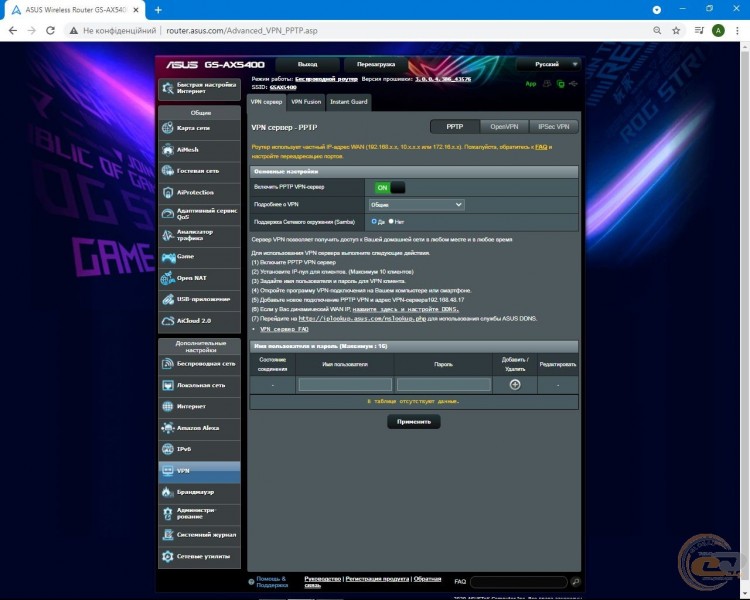750x600 pixels.
Task: Bookmark page with the star icon
Action: pos(676,31)
